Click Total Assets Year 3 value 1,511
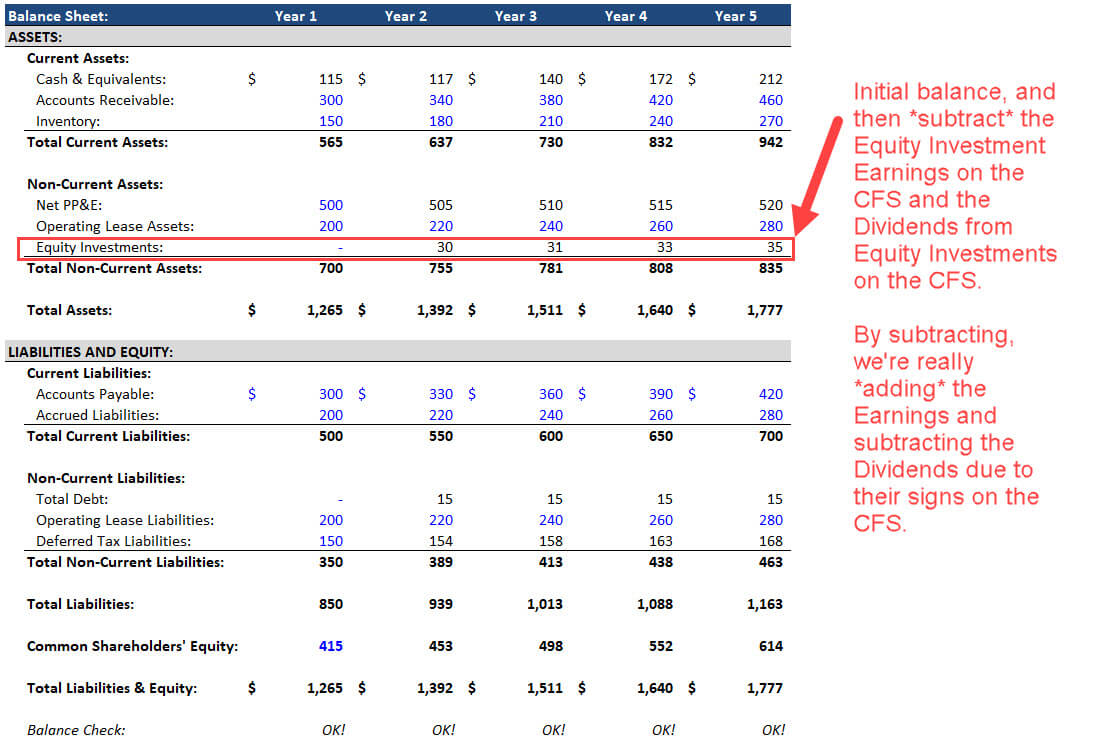The height and width of the screenshot is (744, 1104). tap(545, 310)
